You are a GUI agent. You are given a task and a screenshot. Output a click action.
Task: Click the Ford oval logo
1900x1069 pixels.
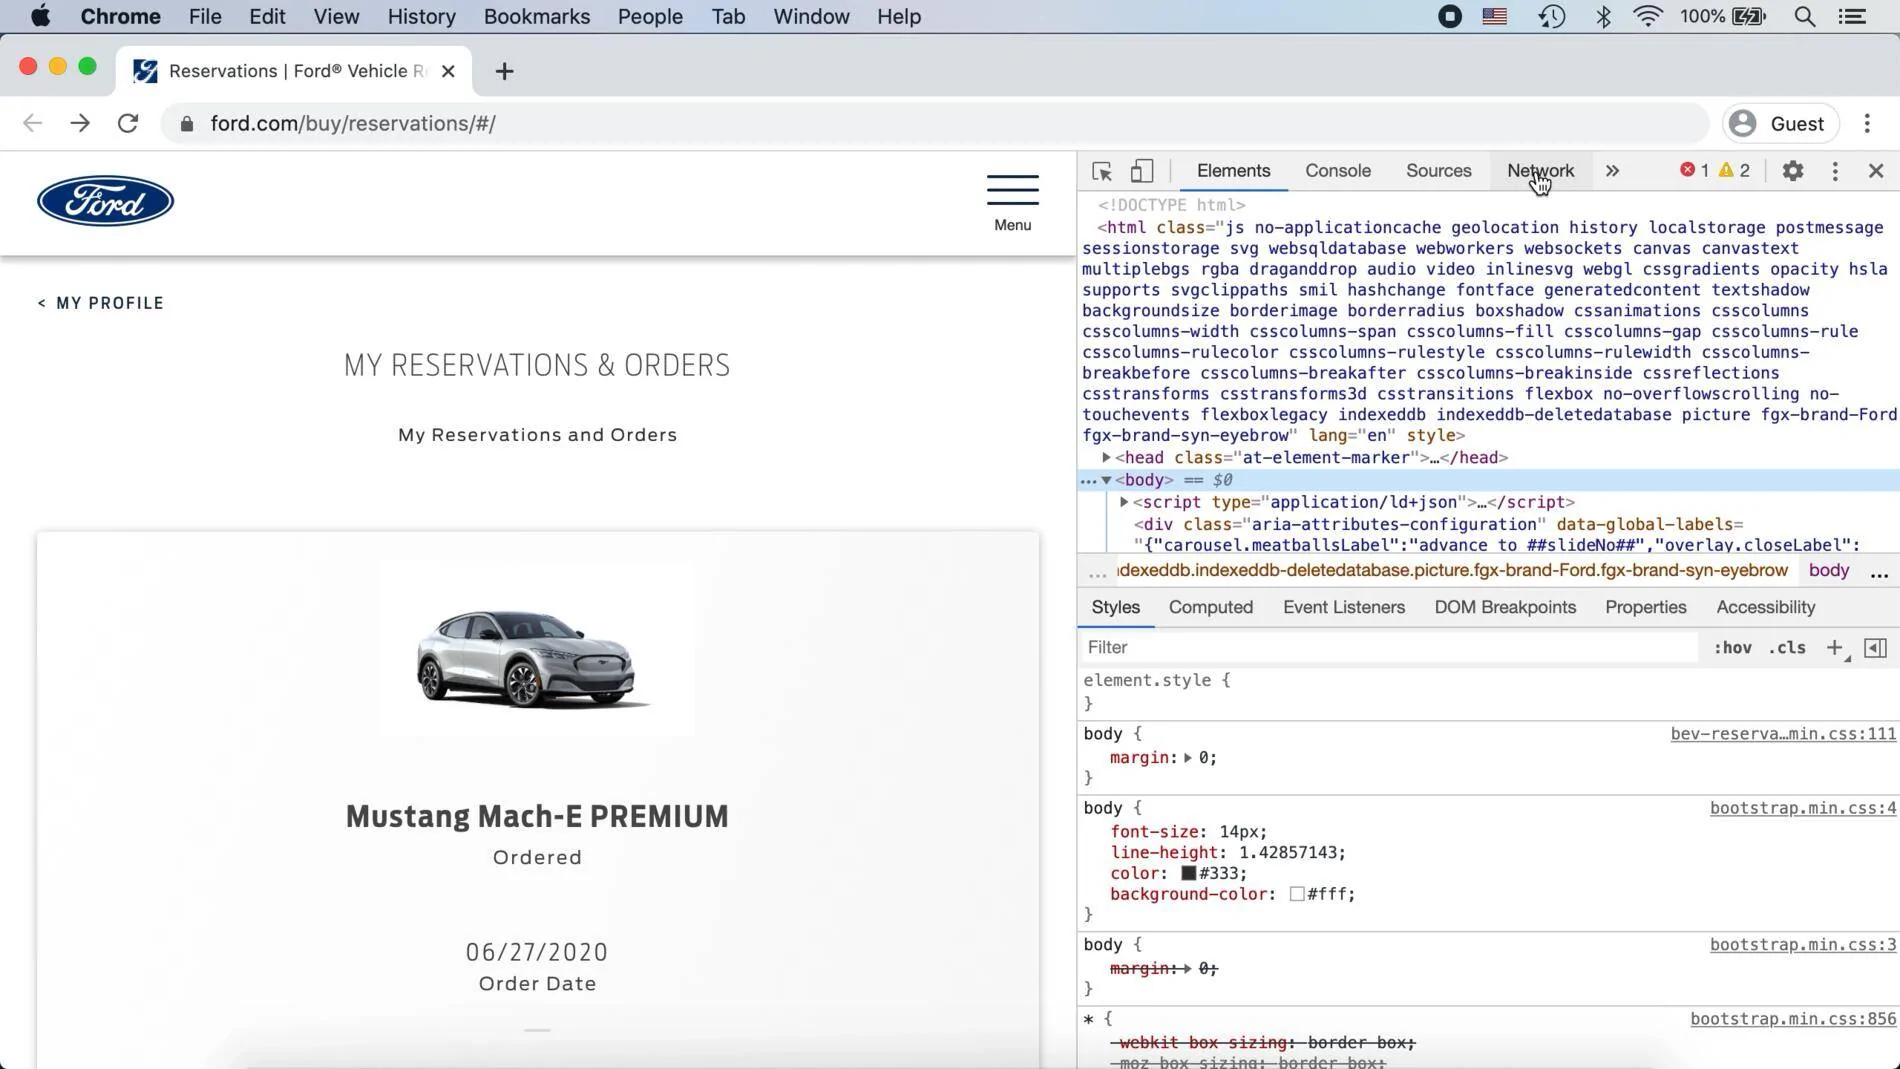tap(105, 201)
